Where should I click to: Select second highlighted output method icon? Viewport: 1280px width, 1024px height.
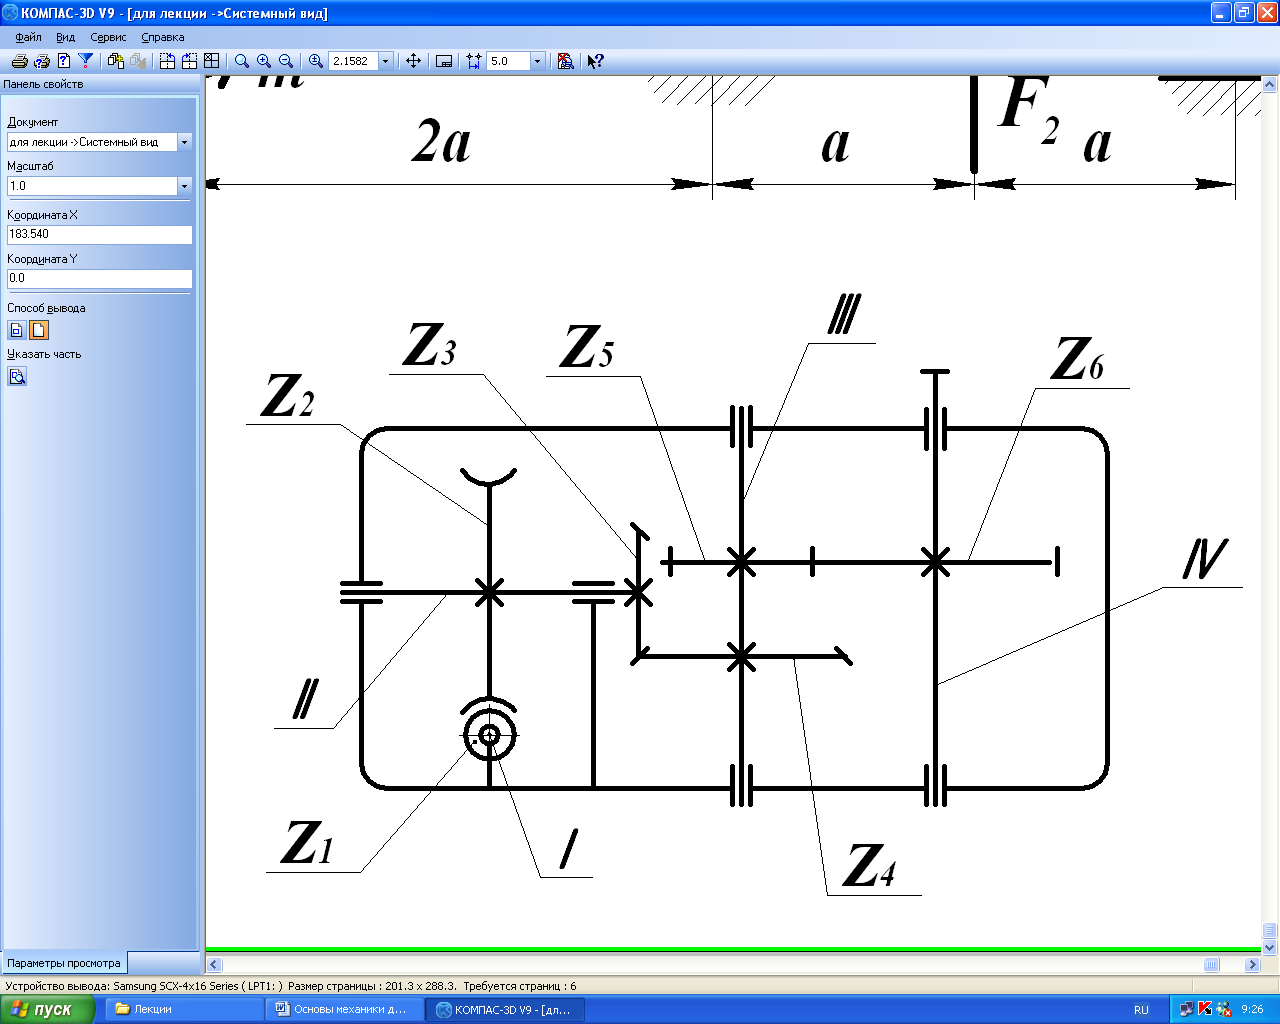pos(39,330)
